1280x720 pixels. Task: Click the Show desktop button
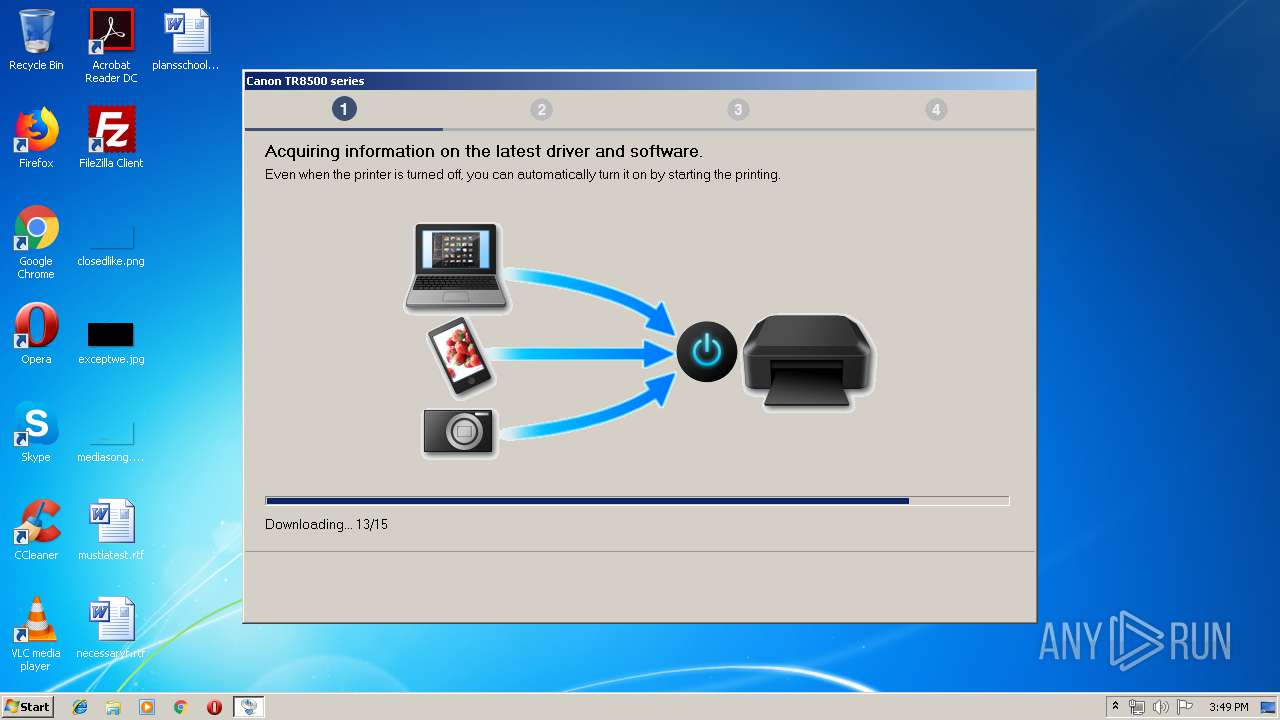coord(1270,707)
